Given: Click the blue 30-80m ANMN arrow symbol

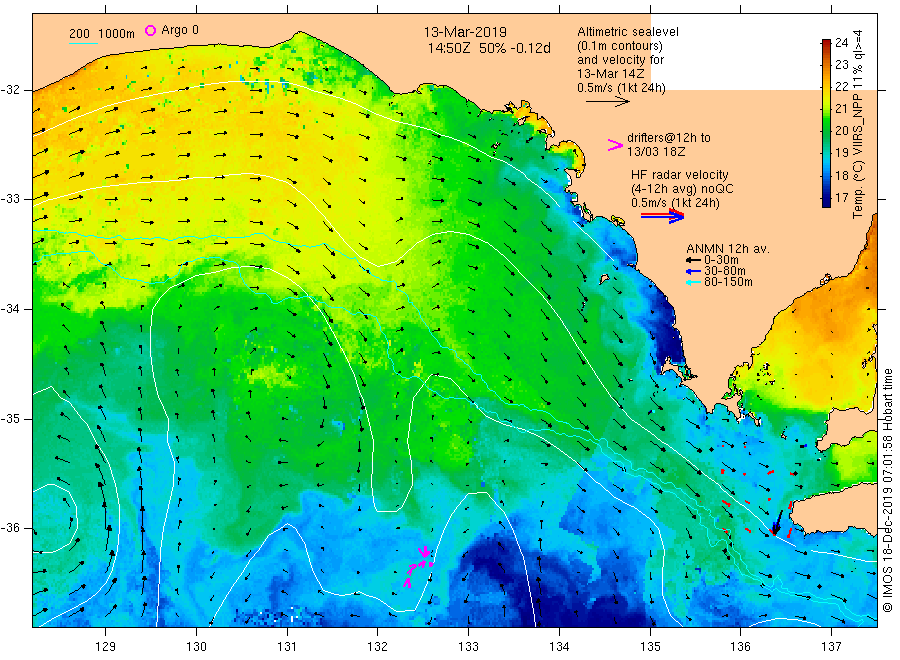Looking at the screenshot, I should tap(693, 271).
